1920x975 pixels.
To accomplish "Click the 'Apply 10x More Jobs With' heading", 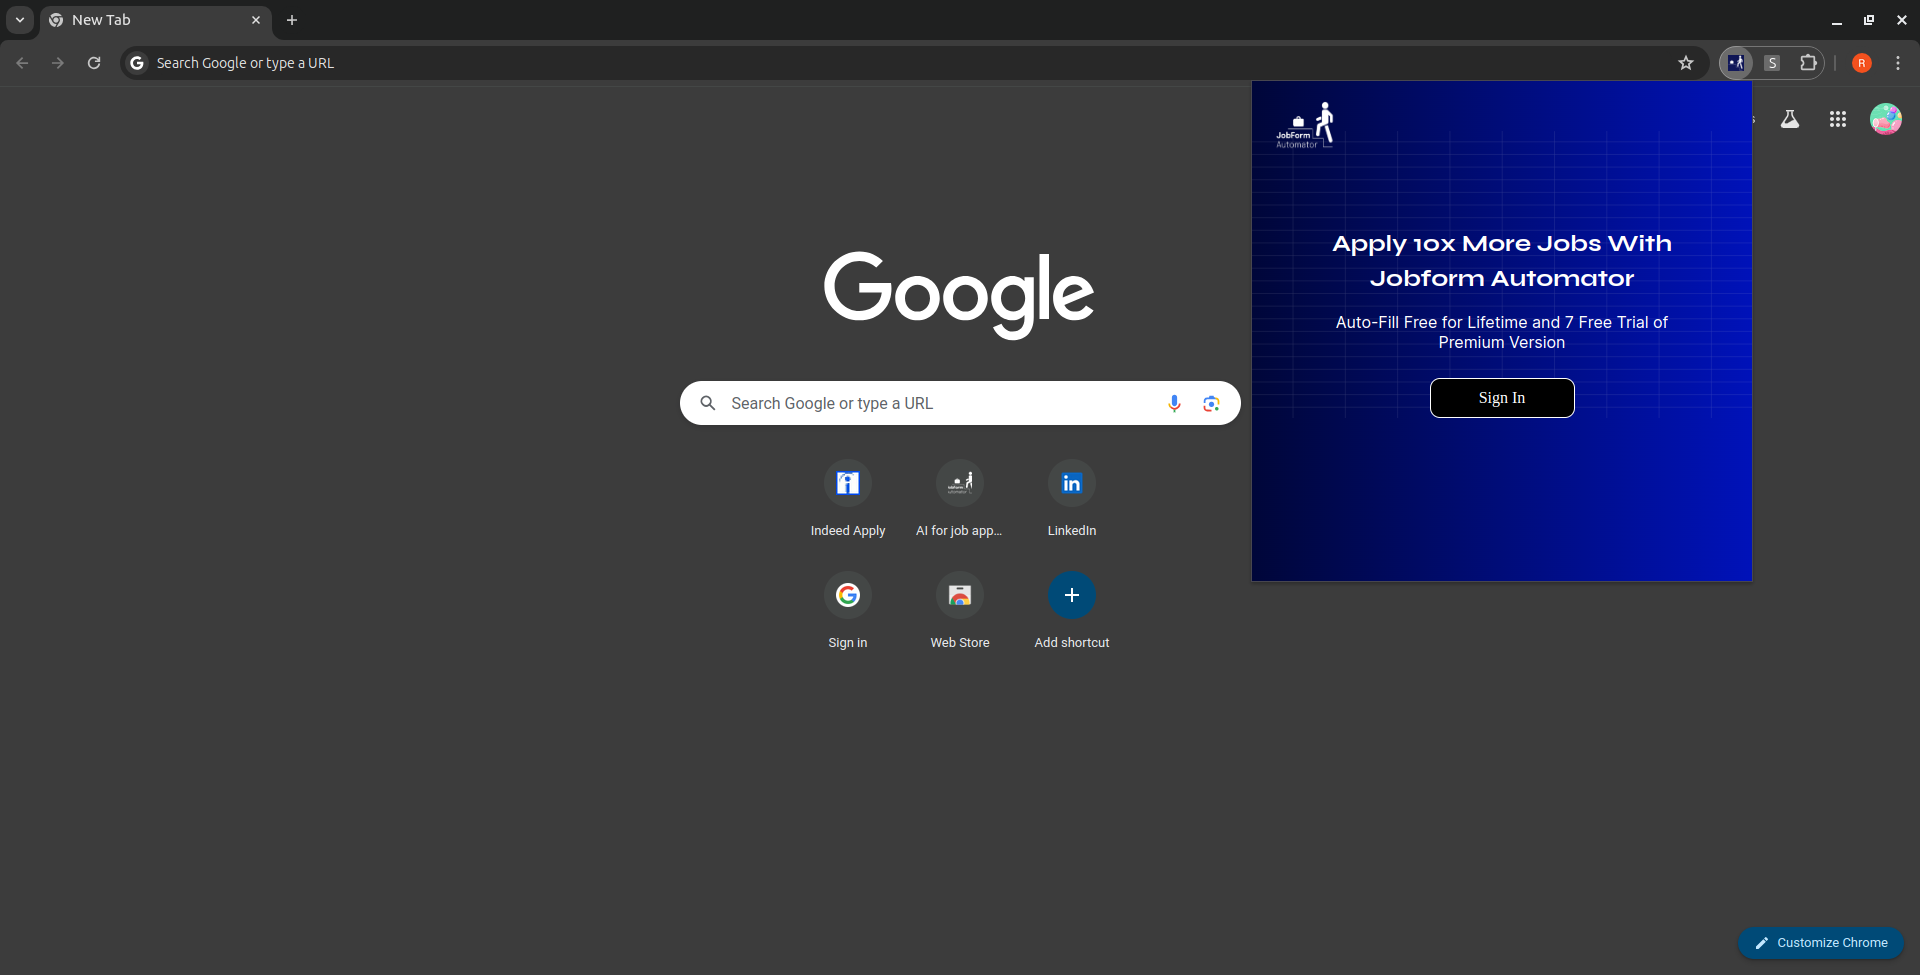I will pyautogui.click(x=1502, y=244).
